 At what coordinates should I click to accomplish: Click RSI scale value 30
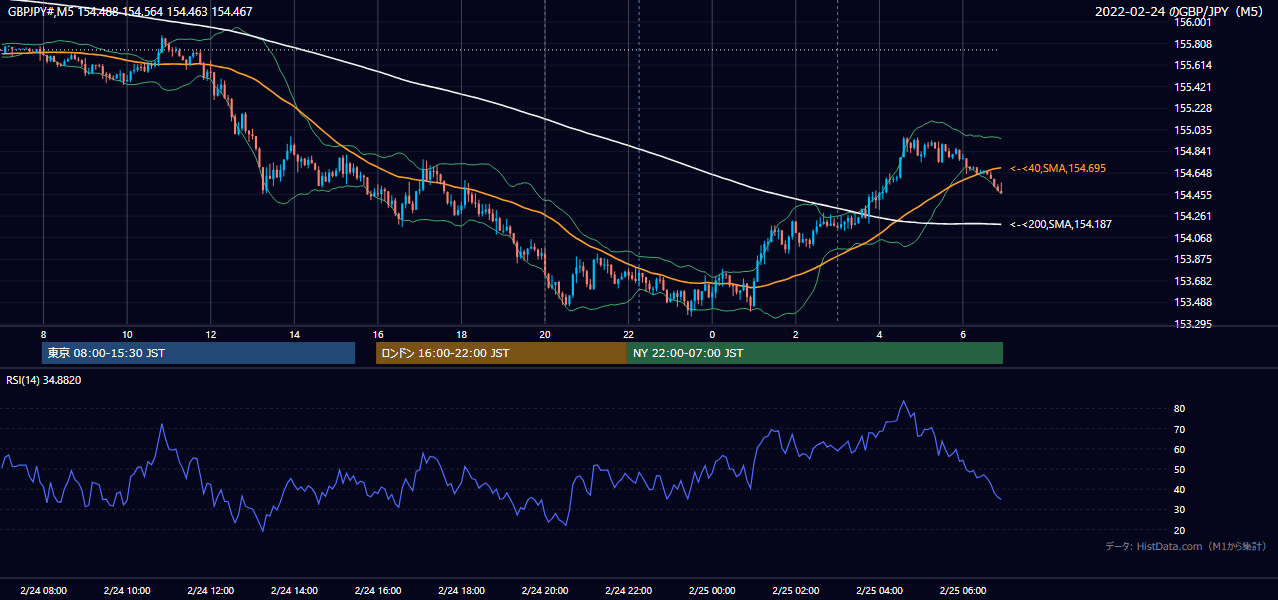(x=1180, y=510)
